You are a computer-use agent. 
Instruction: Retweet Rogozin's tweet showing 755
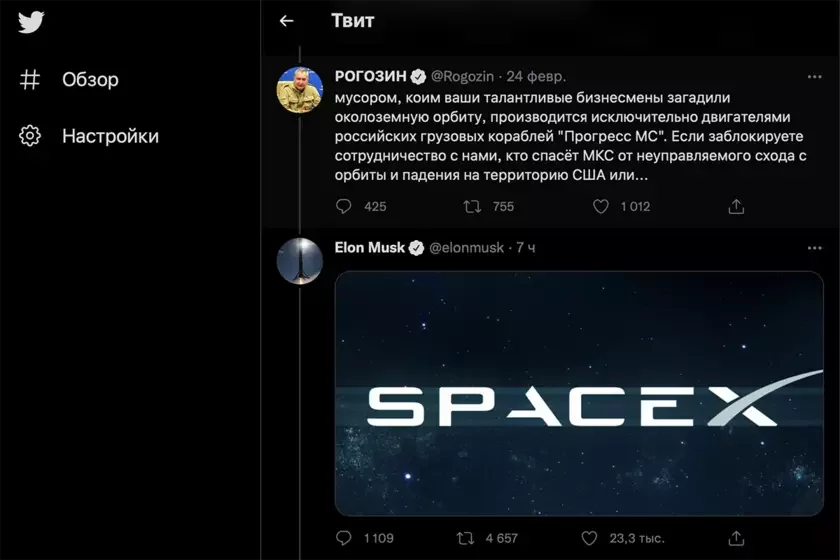(472, 206)
